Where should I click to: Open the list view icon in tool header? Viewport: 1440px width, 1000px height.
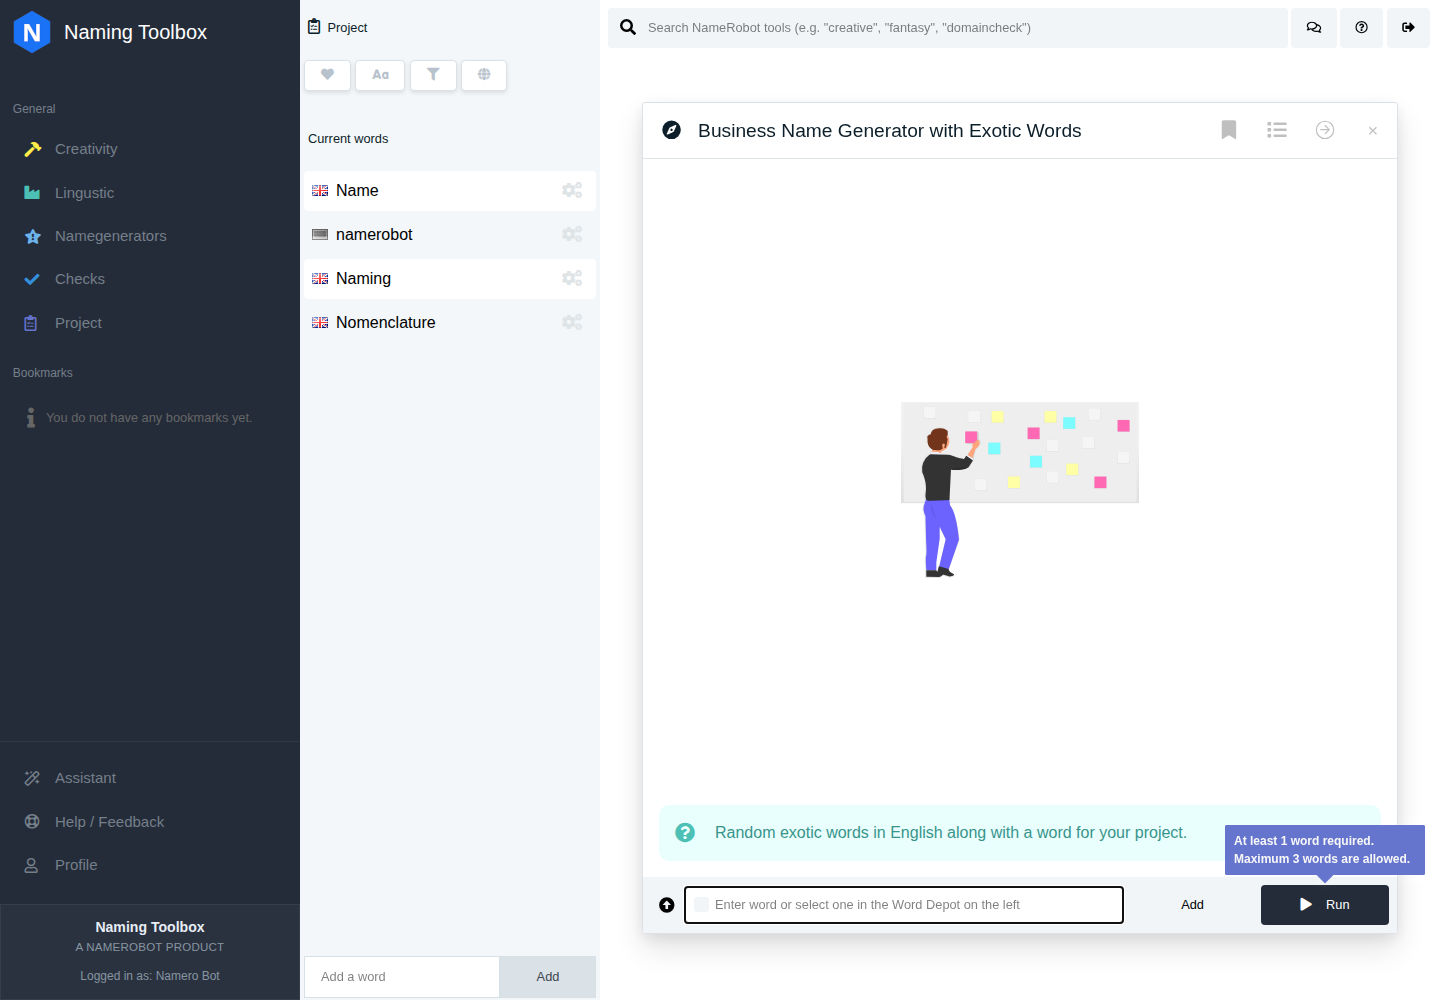(1277, 130)
